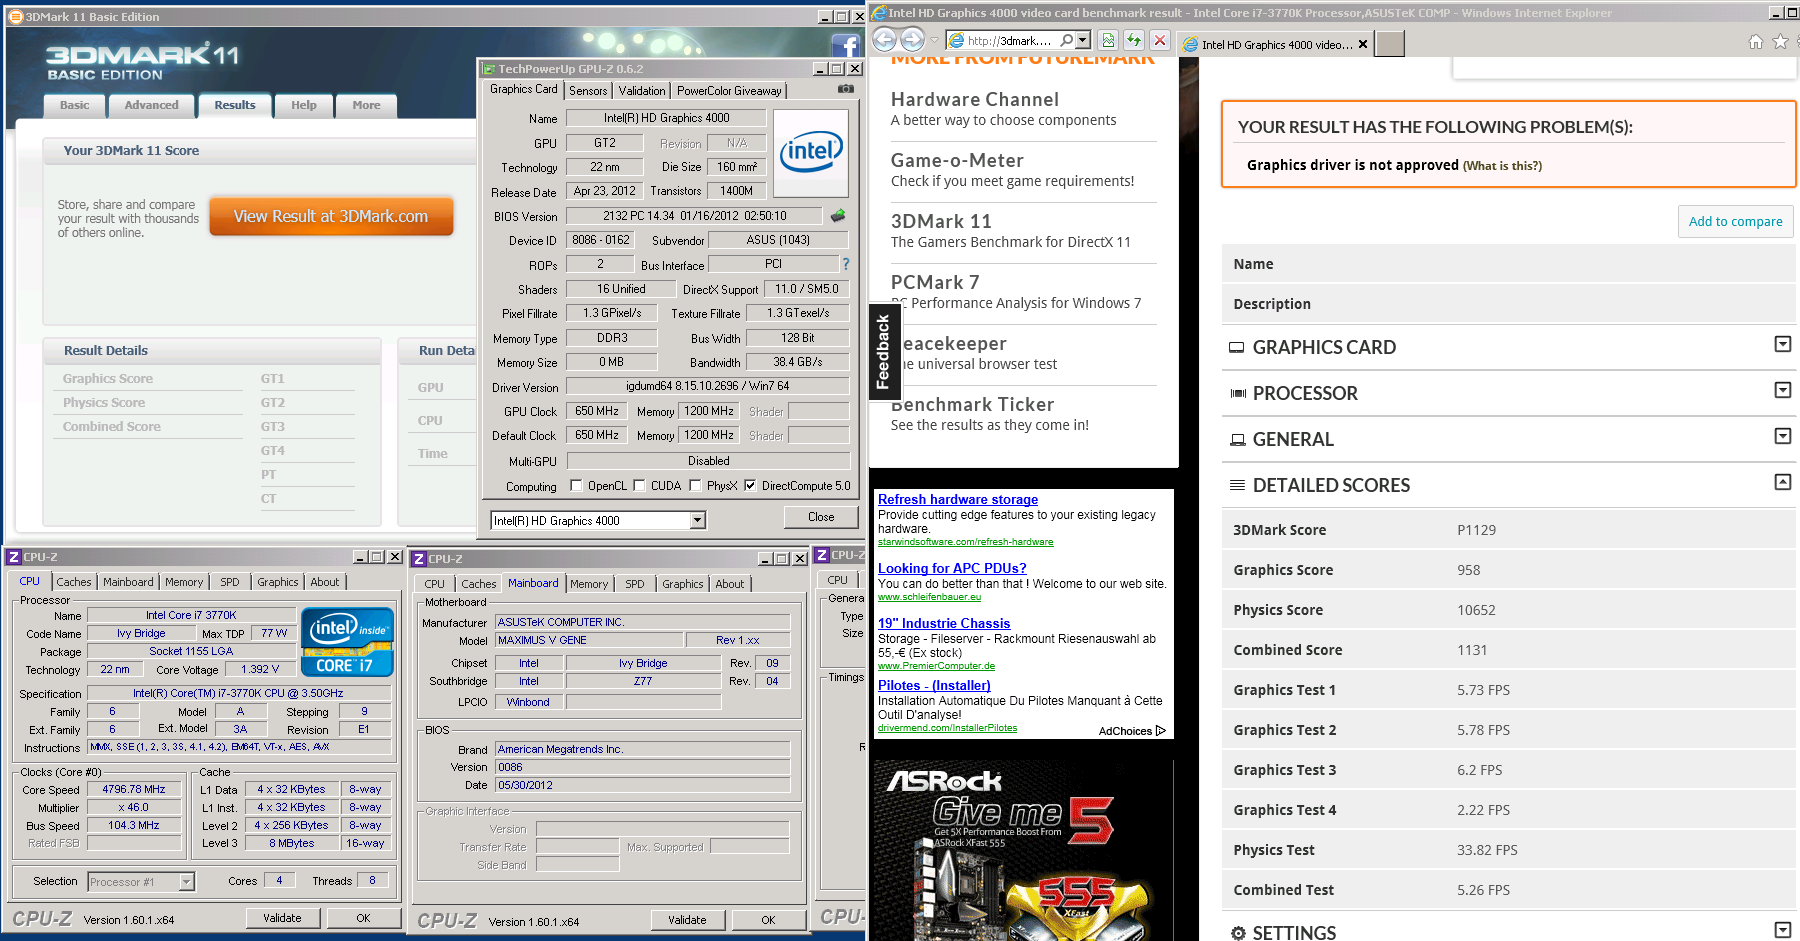Open a new blank browser tab
The width and height of the screenshot is (1800, 941).
(1389, 44)
